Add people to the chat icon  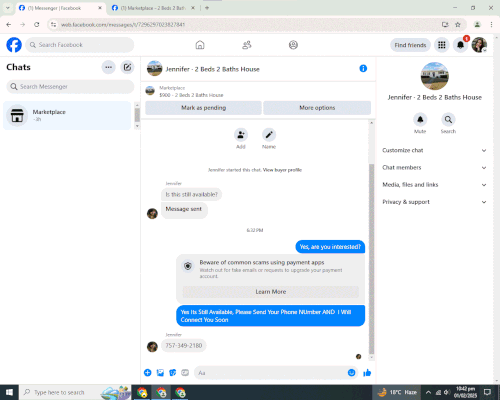(241, 135)
